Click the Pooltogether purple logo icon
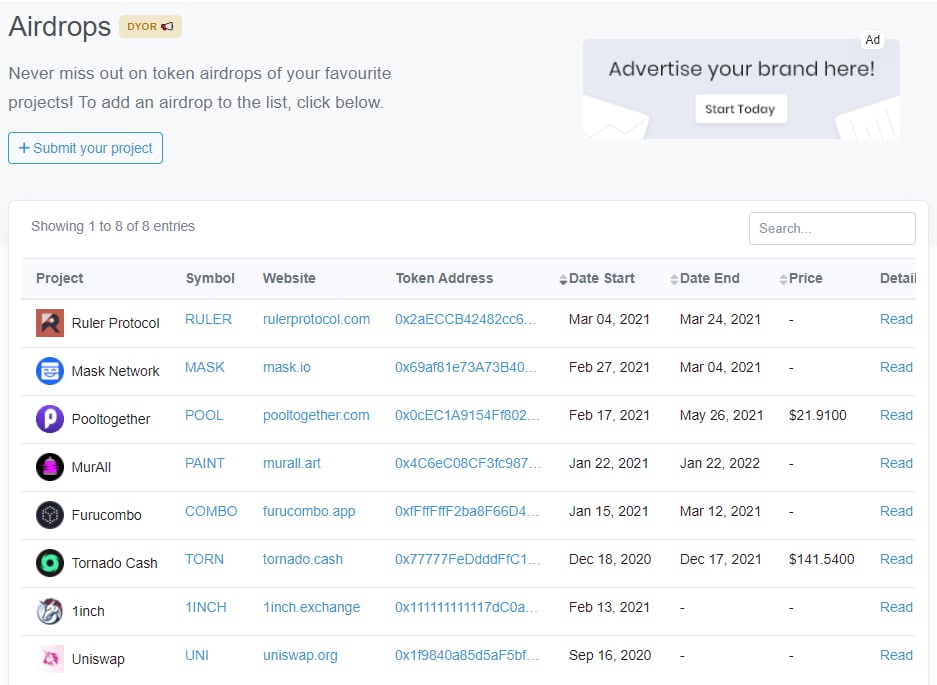Screen dimensions: 937x685 (x=50, y=419)
